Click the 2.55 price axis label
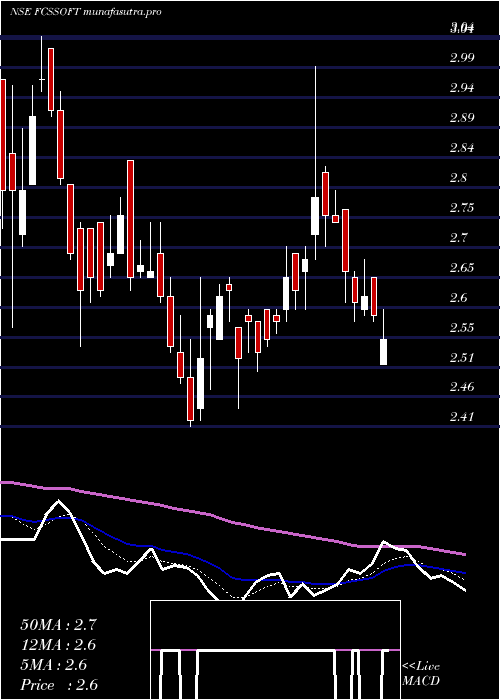 pos(462,328)
